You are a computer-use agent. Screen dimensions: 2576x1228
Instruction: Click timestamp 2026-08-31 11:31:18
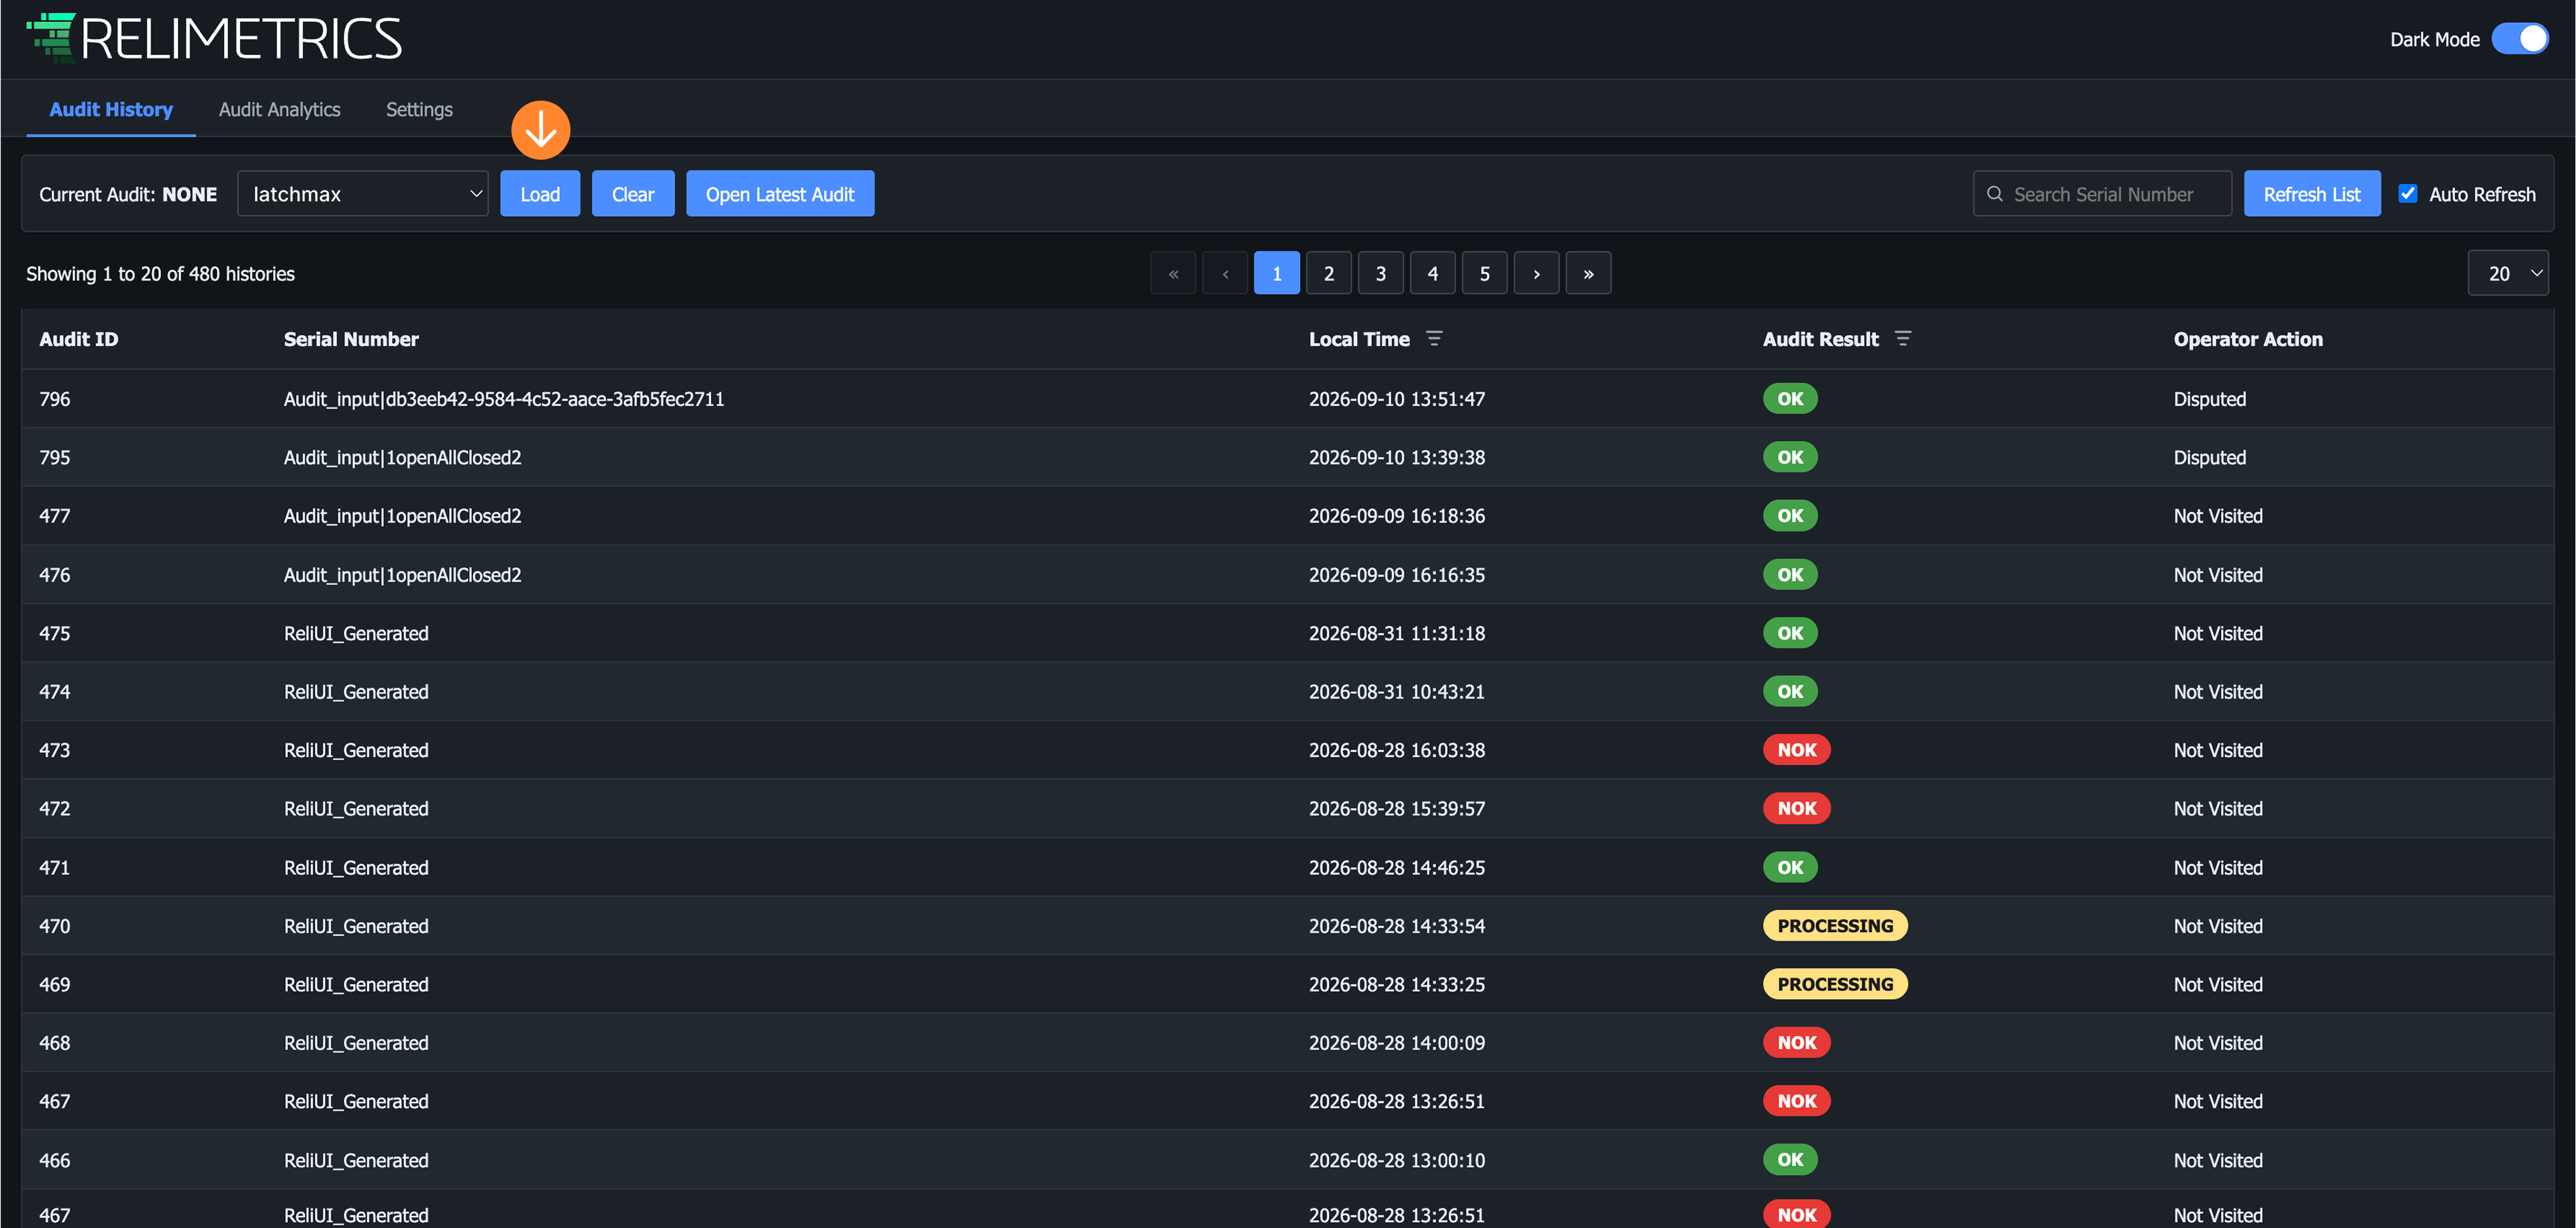coord(1397,633)
